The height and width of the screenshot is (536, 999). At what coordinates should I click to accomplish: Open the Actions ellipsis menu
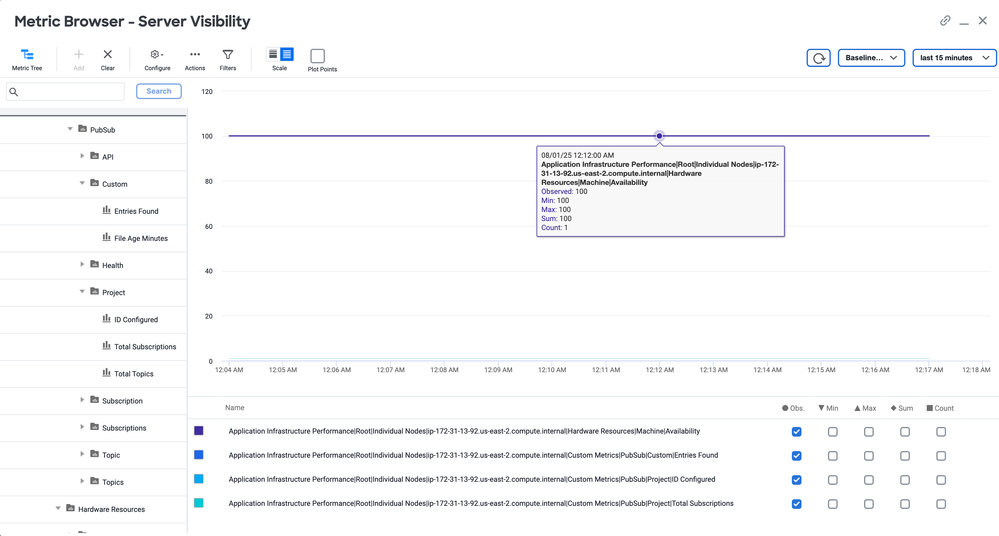click(195, 55)
